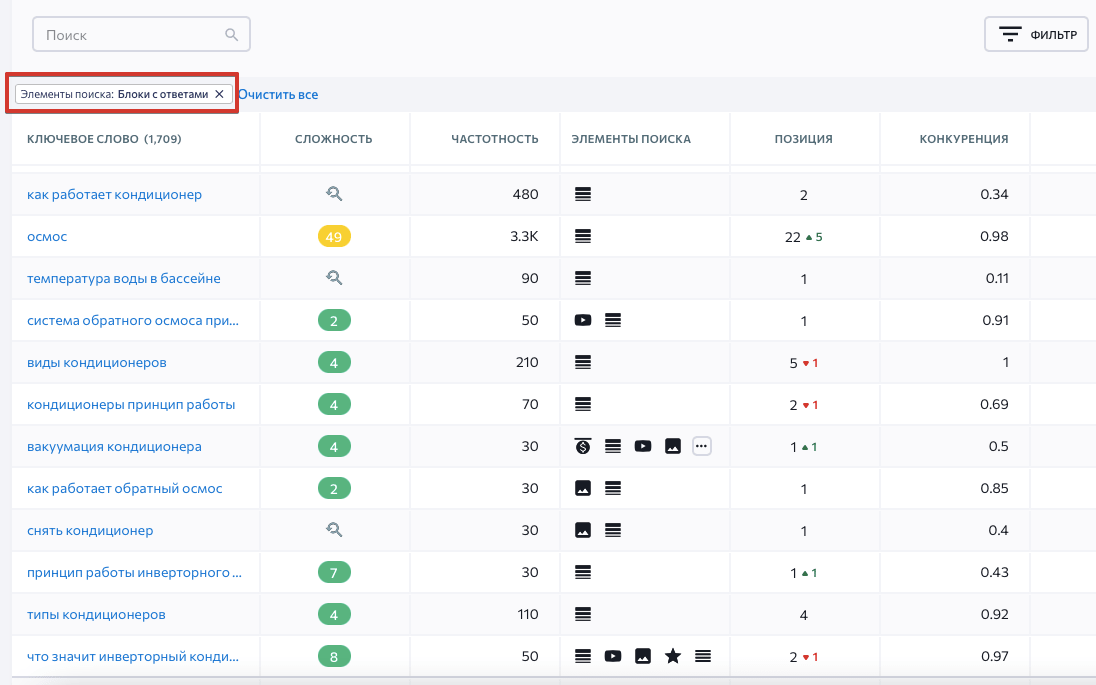The image size is (1096, 685).
Task: Click Очистить все link
Action: 278,94
